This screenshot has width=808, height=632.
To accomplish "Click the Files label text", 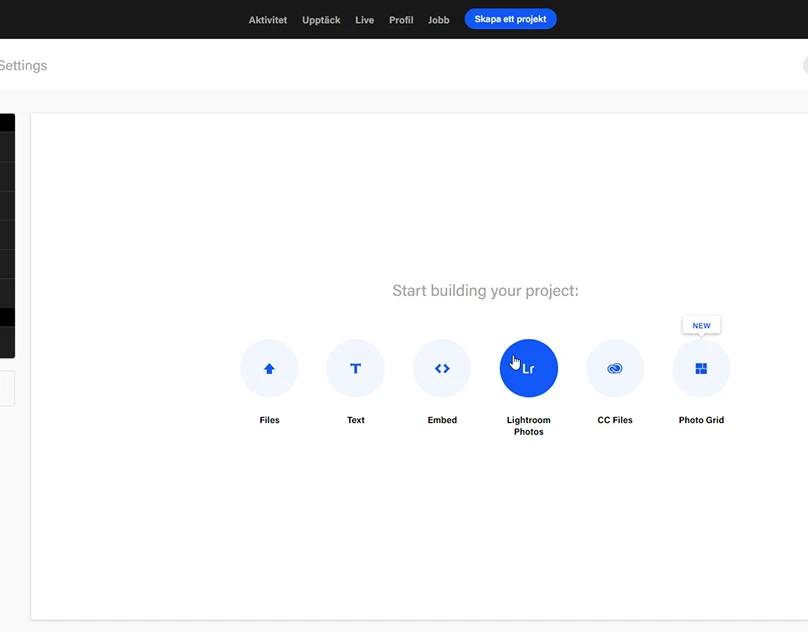I will [269, 420].
